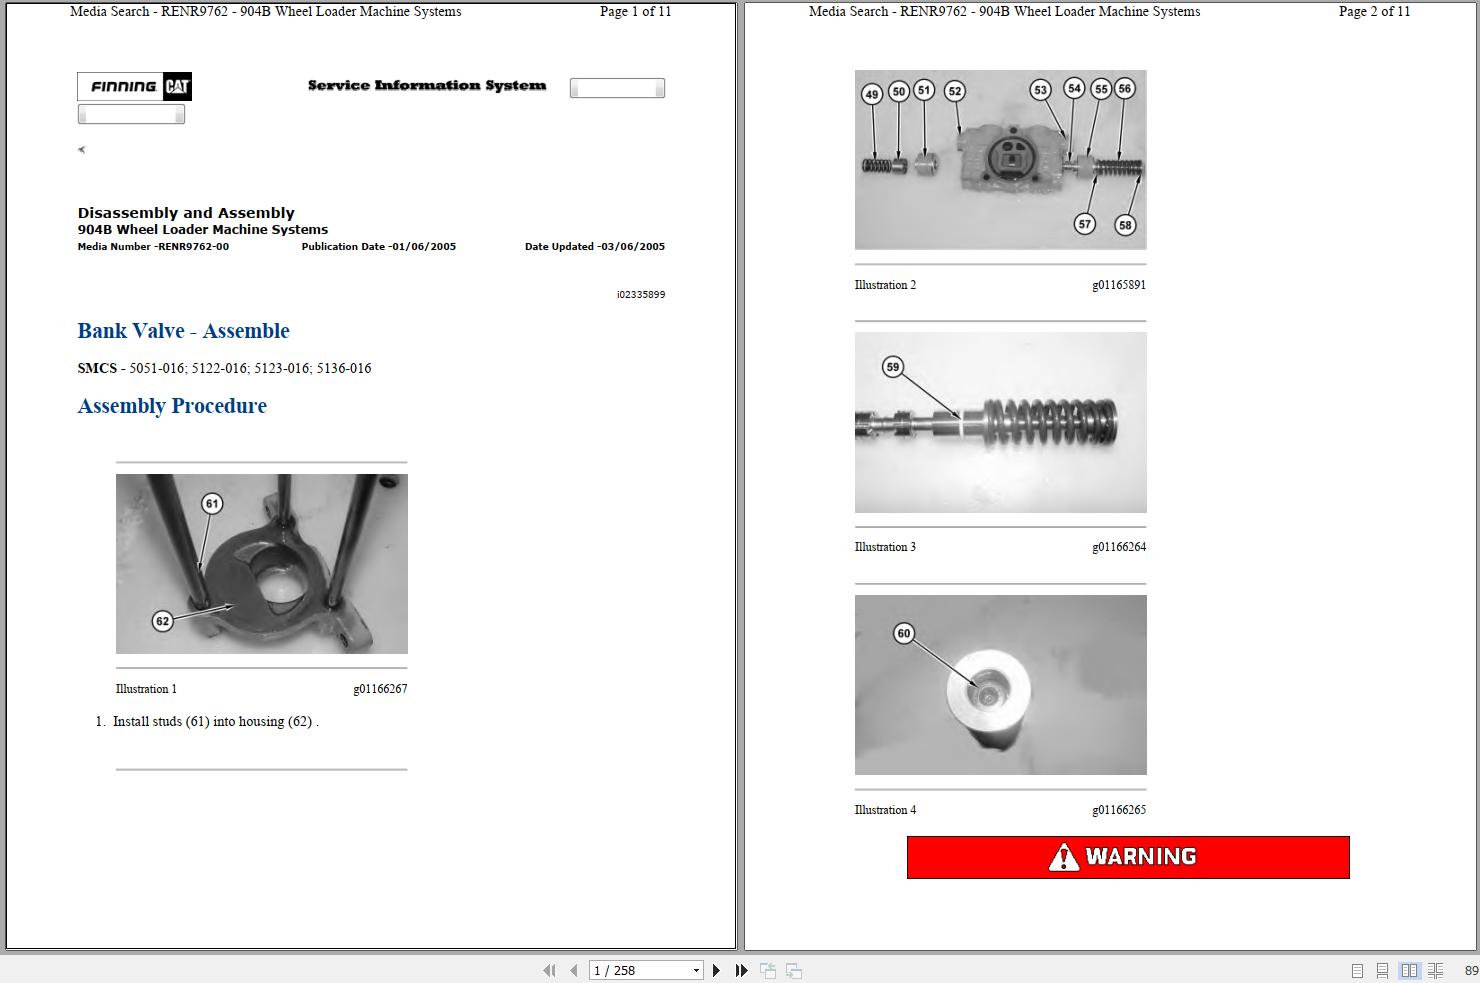Viewport: 1480px width, 983px height.
Task: Open the page number dropdown
Action: (x=697, y=970)
